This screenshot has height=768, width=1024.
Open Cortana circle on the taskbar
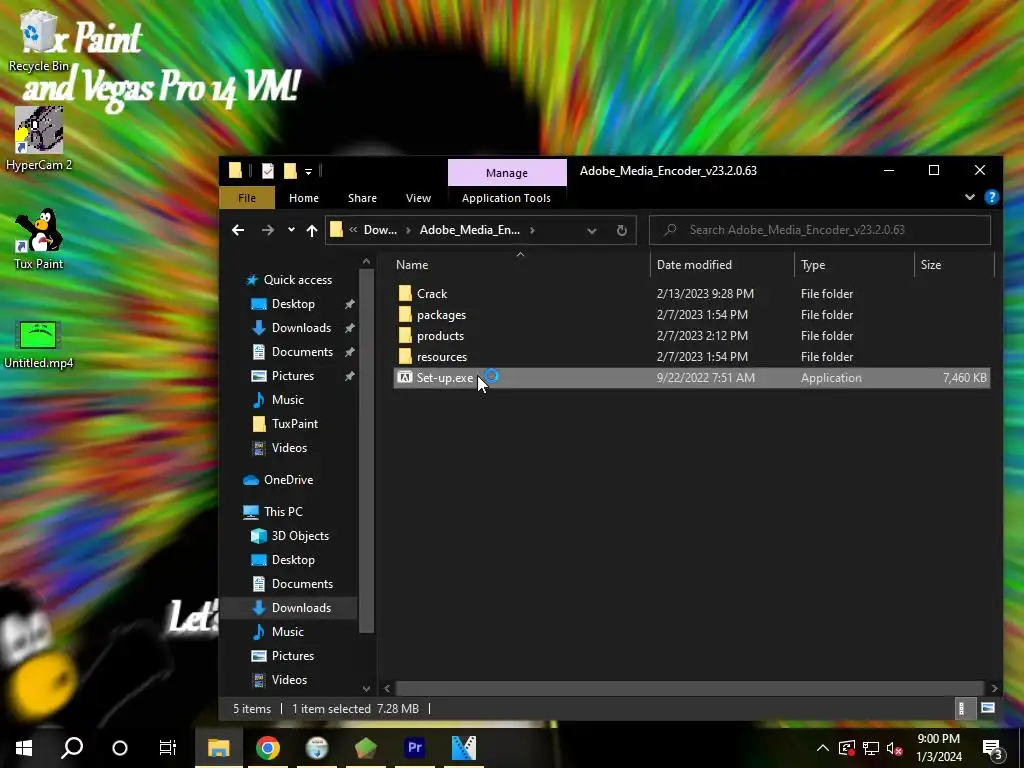(120, 747)
